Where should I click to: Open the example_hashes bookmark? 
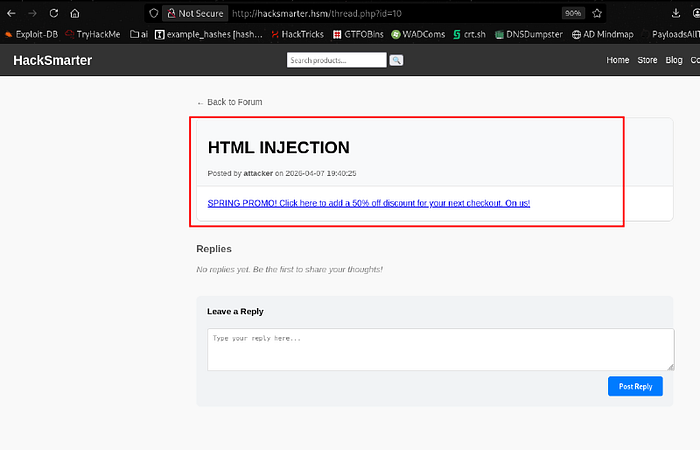click(208, 34)
